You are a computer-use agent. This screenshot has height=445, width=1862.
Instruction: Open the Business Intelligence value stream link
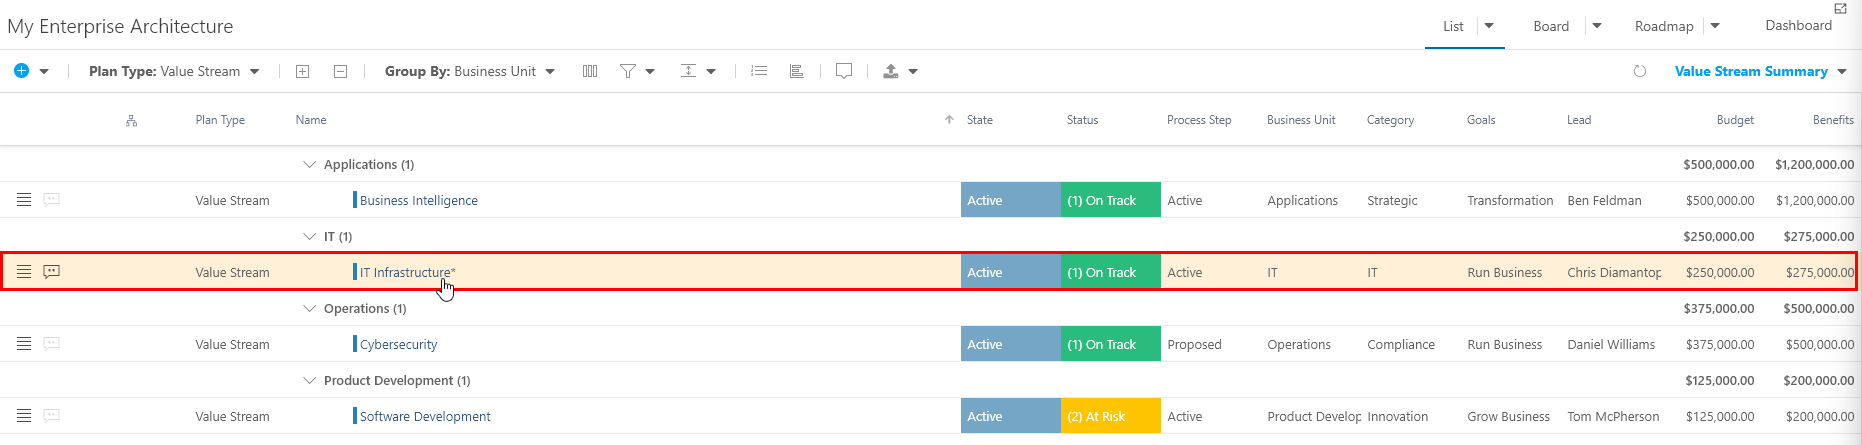pyautogui.click(x=418, y=200)
